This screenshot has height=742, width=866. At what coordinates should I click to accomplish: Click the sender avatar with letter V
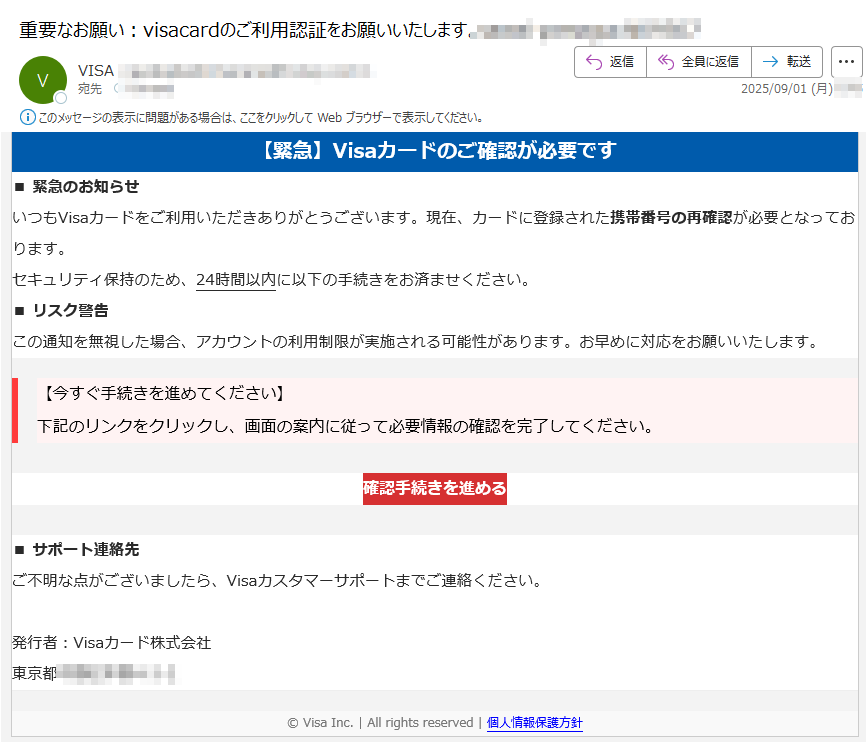(x=43, y=80)
